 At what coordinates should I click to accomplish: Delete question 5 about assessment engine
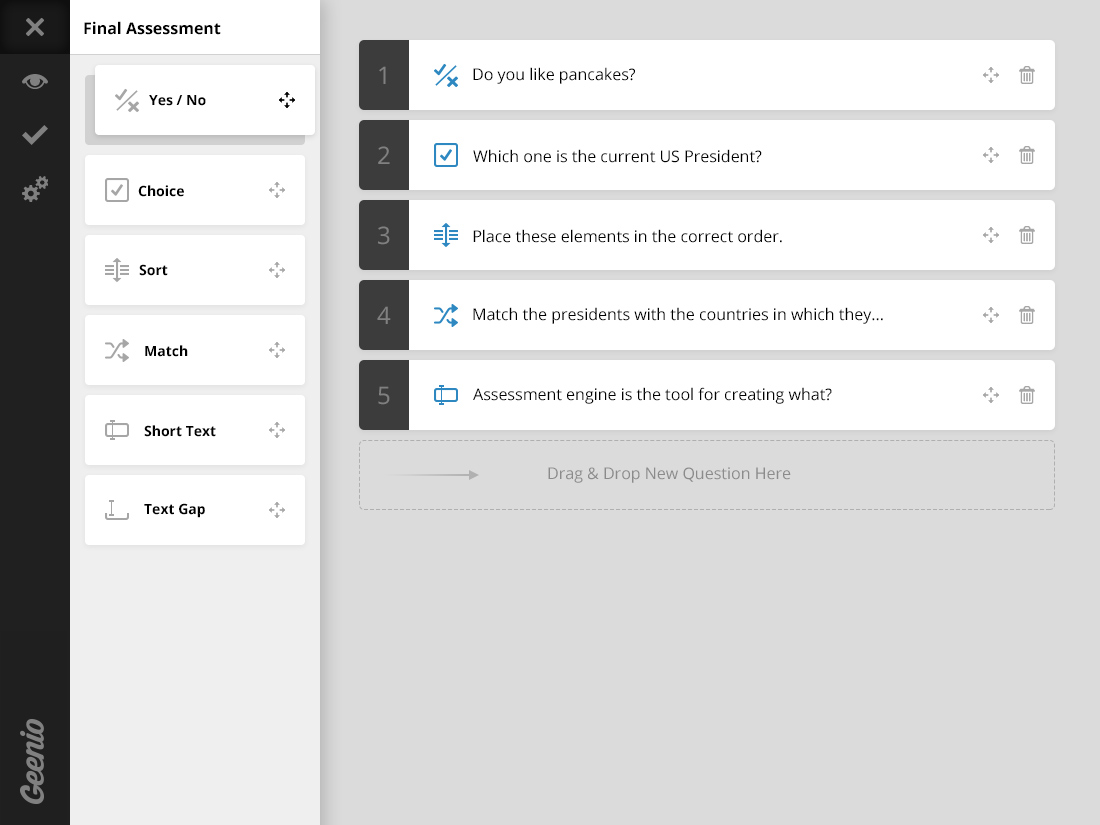point(1027,395)
